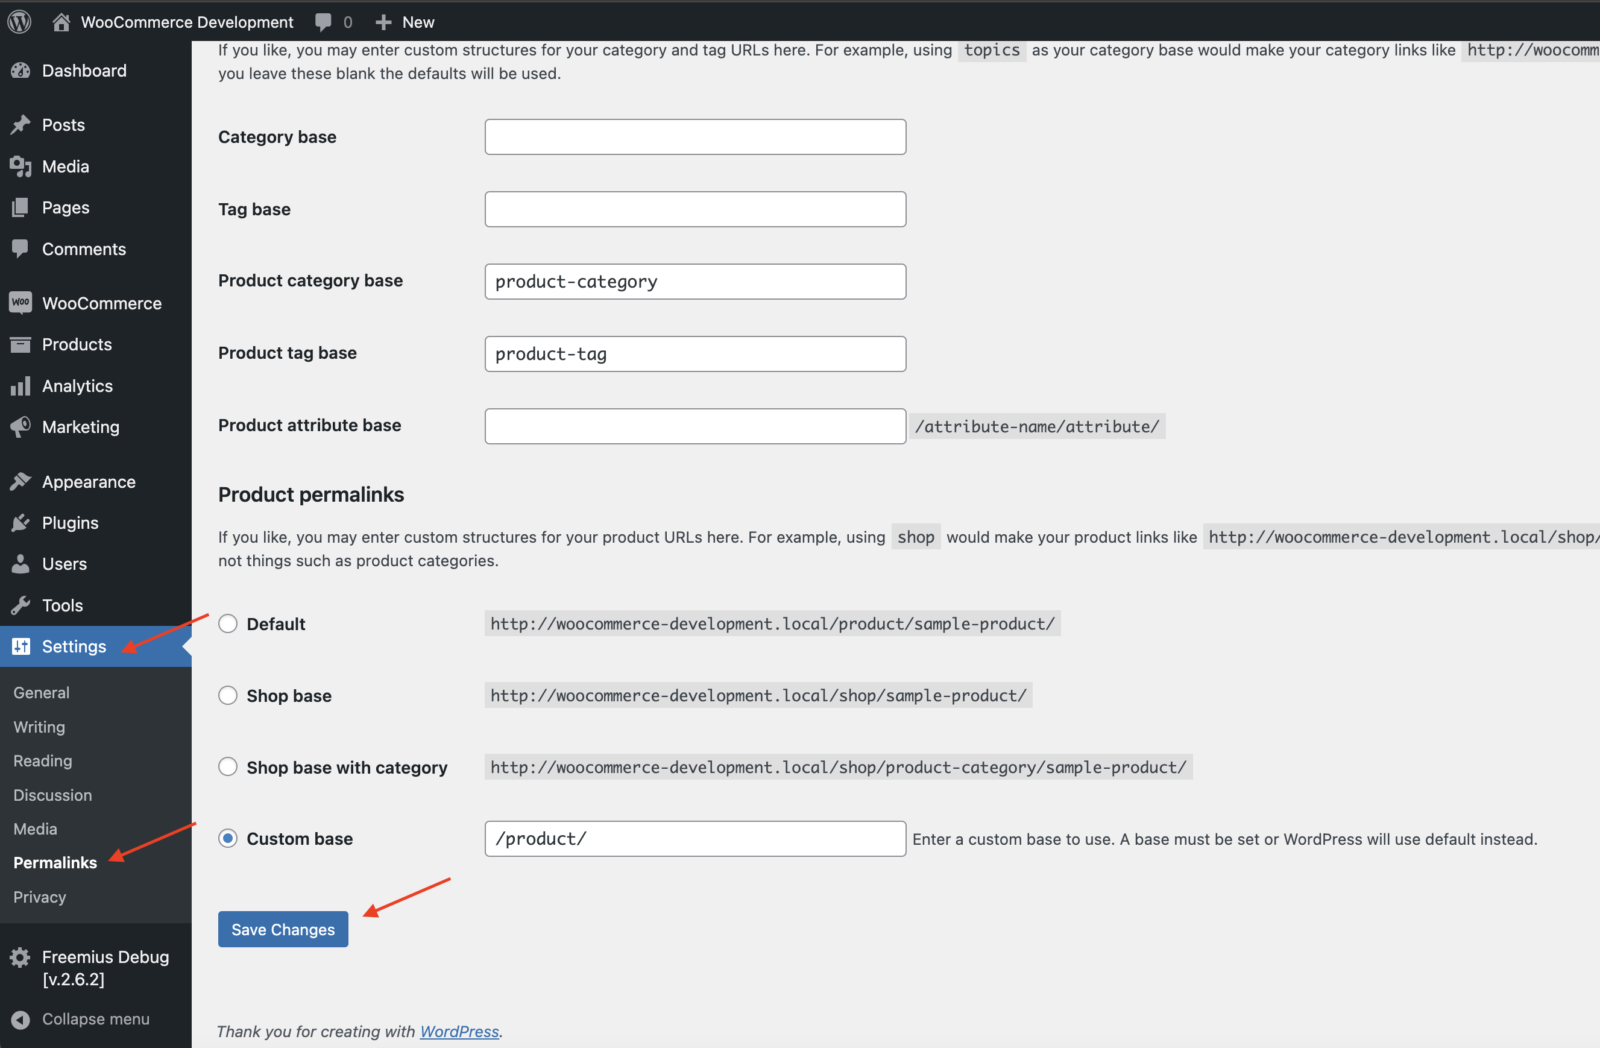Click the home icon beside site name

pyautogui.click(x=61, y=22)
